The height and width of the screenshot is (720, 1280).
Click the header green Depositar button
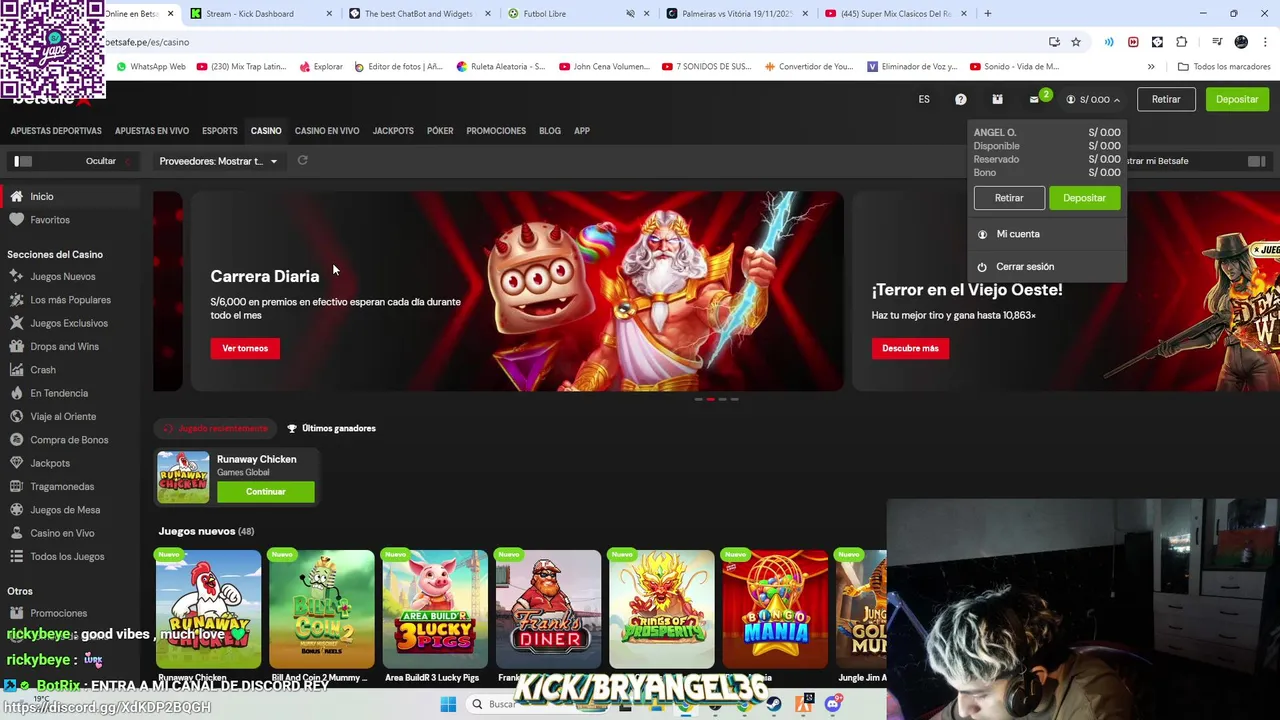tap(1237, 99)
